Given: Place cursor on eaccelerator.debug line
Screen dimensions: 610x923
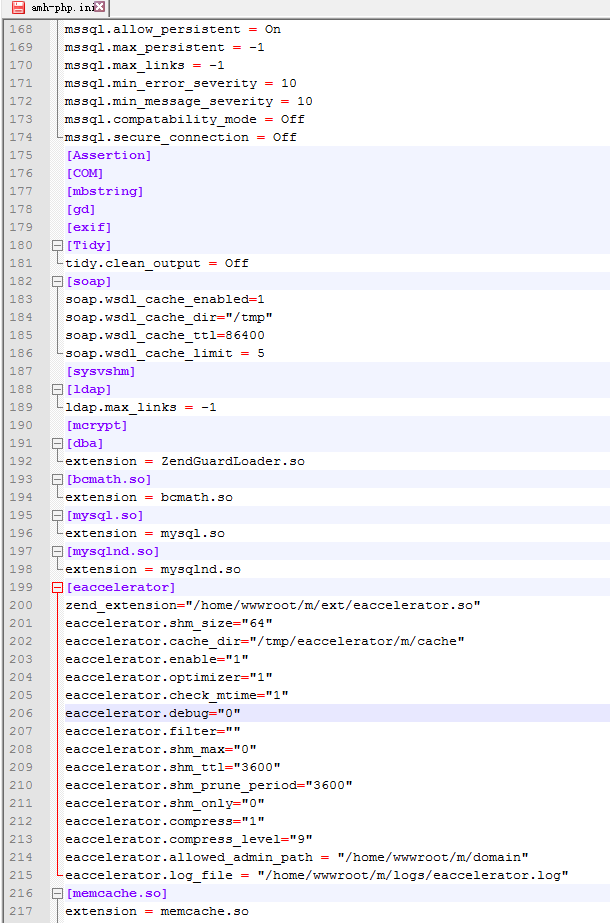Looking at the screenshot, I should coord(152,713).
